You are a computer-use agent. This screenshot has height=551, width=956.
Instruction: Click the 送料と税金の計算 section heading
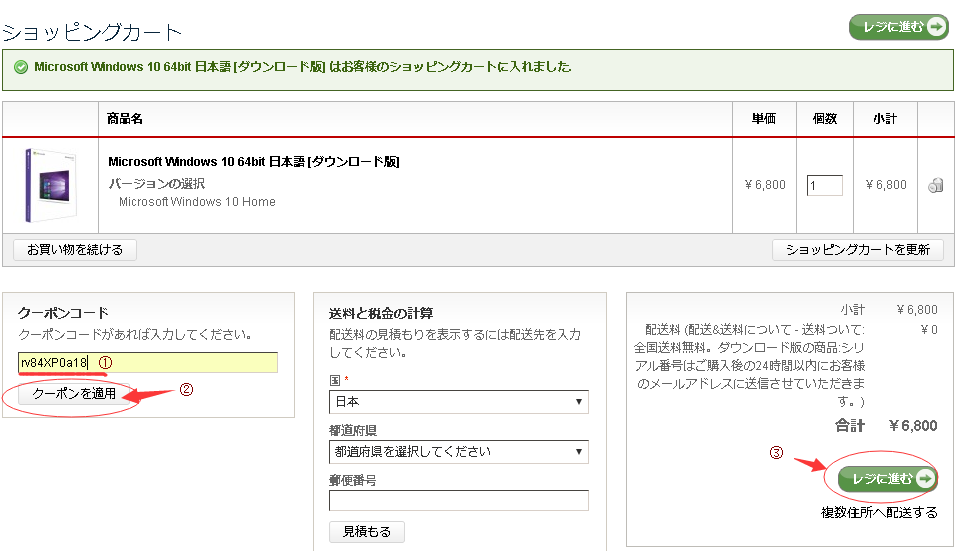click(x=381, y=313)
